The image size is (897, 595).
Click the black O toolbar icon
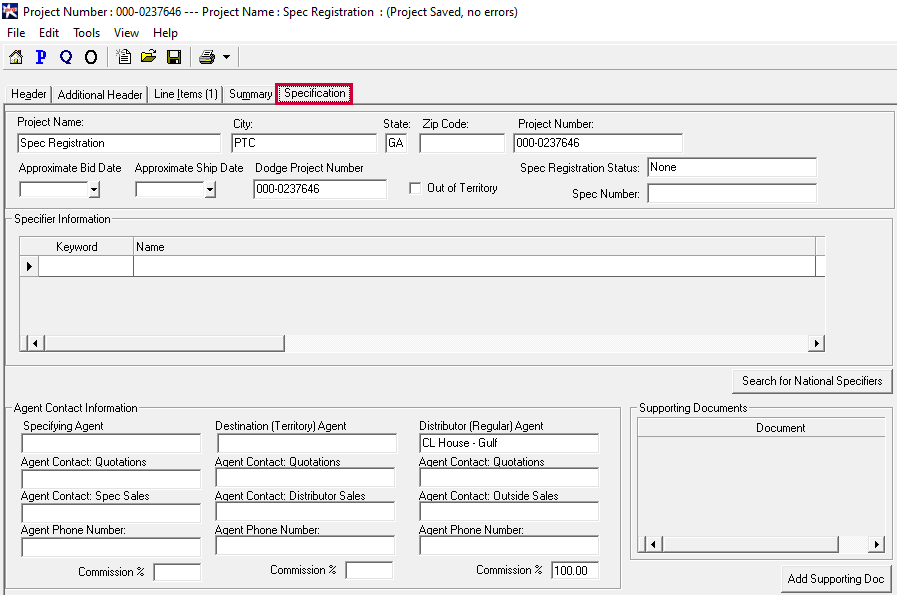pos(91,57)
